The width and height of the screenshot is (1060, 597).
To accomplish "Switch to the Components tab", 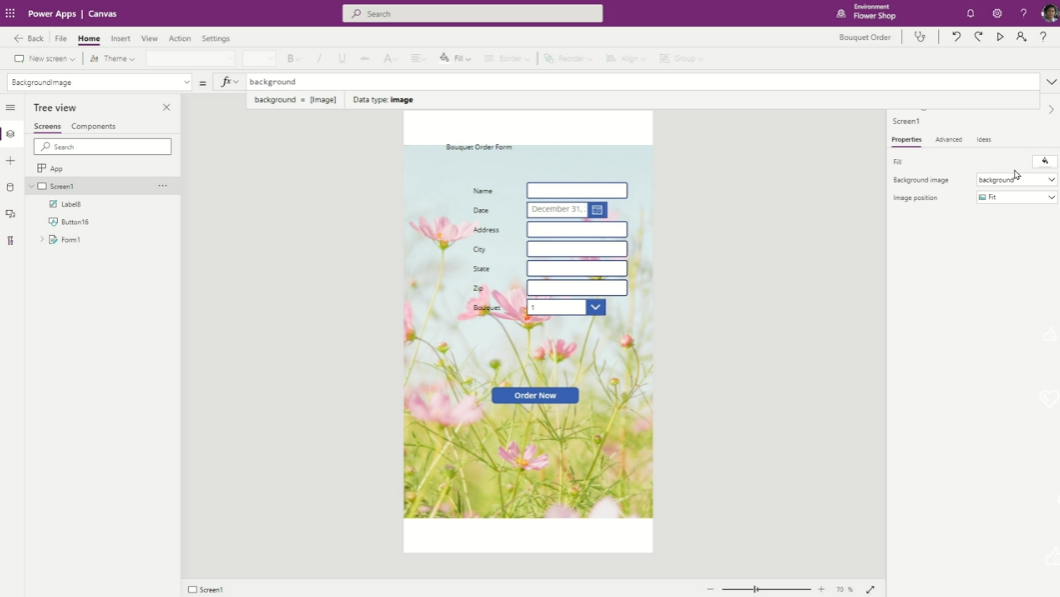I will tap(93, 126).
